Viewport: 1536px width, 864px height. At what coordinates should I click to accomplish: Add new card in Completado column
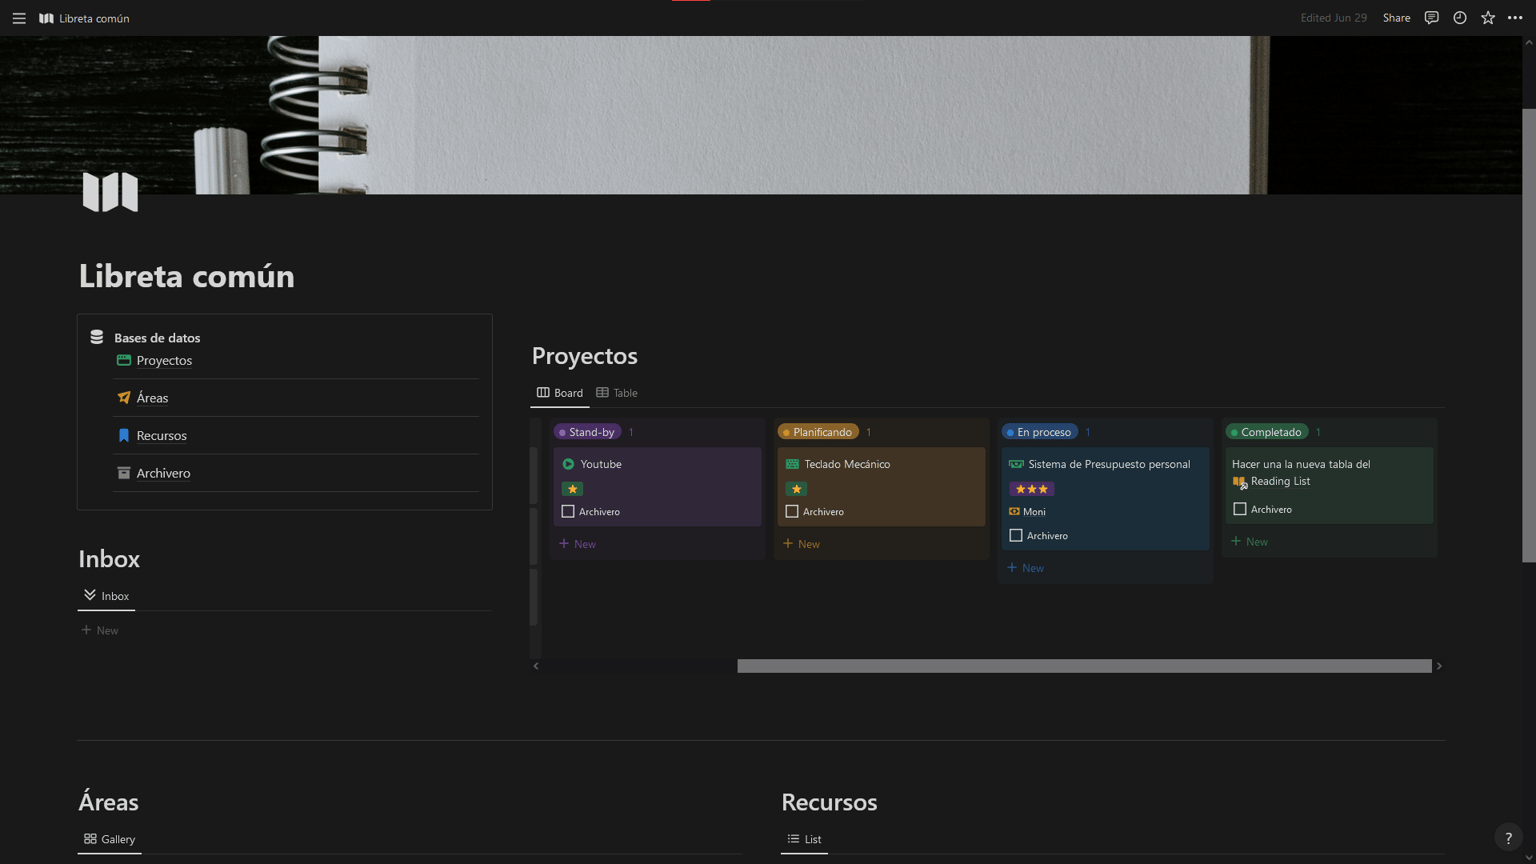(x=1250, y=542)
